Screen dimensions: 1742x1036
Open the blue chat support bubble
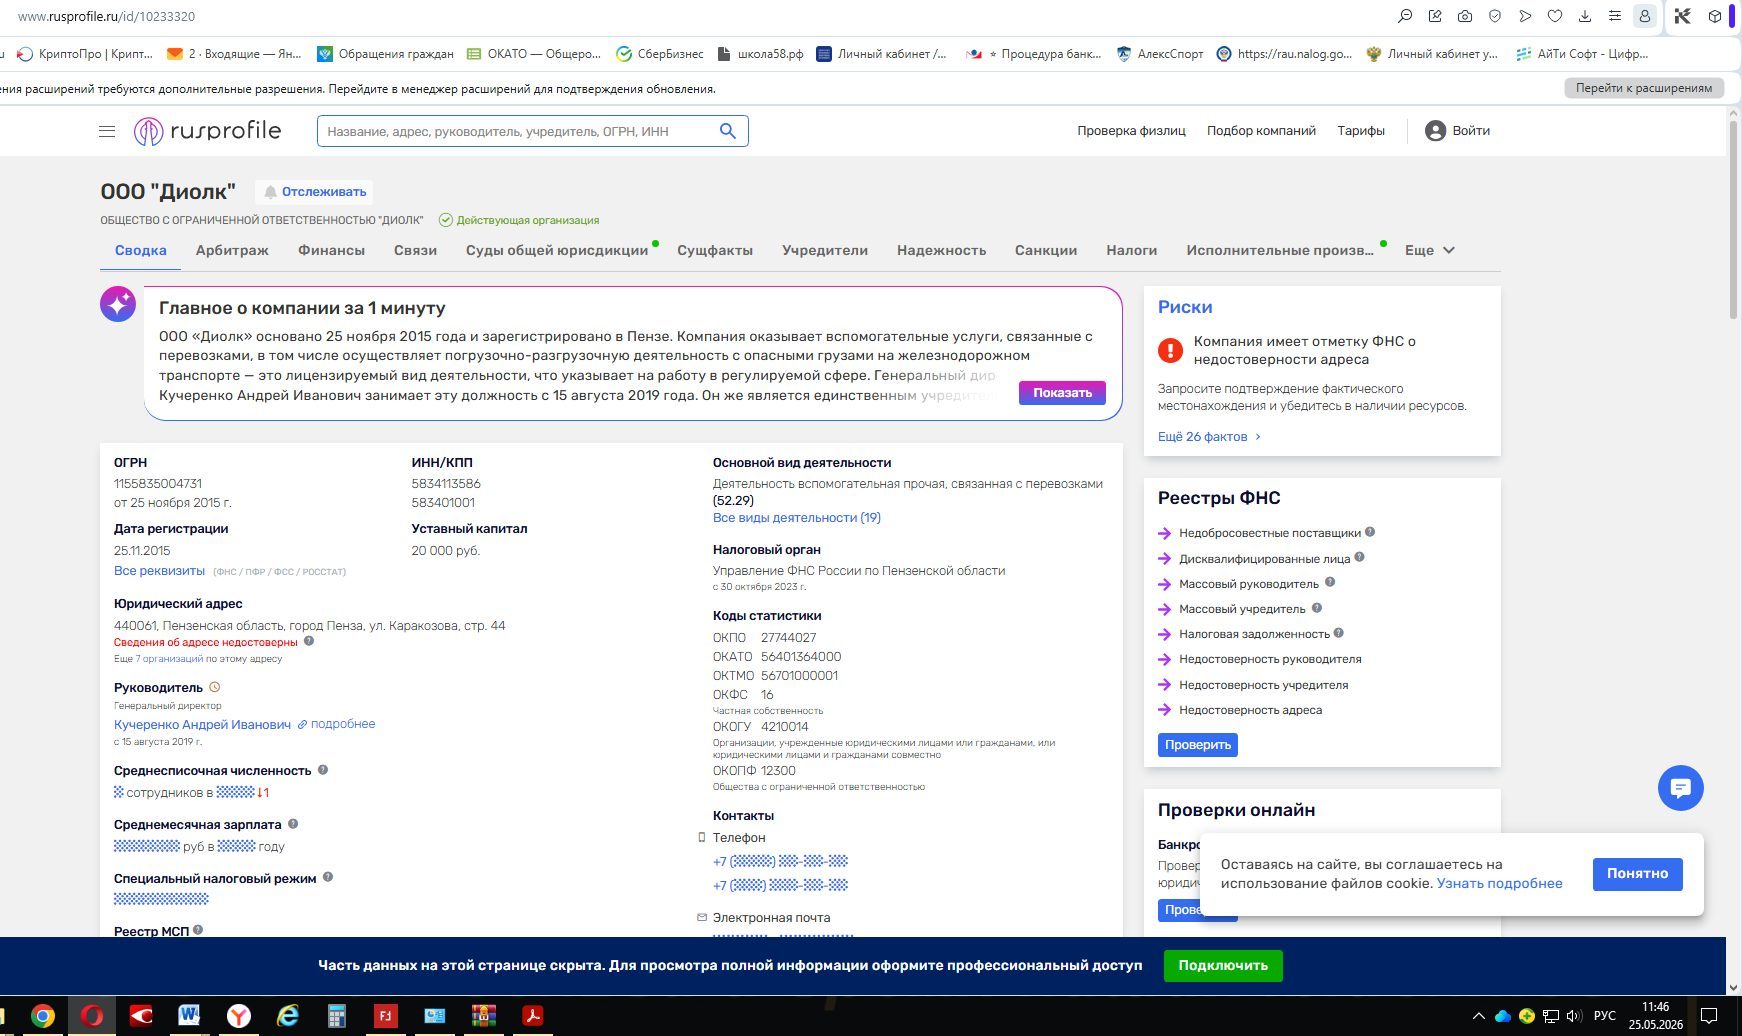pos(1680,788)
